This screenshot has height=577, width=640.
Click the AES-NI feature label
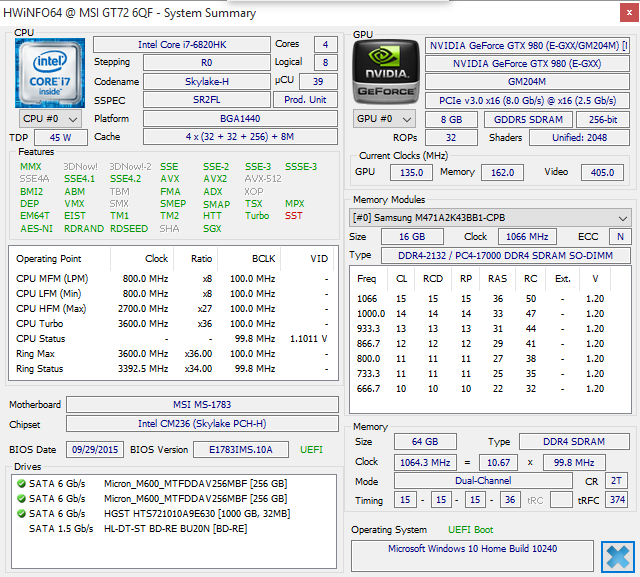click(36, 229)
